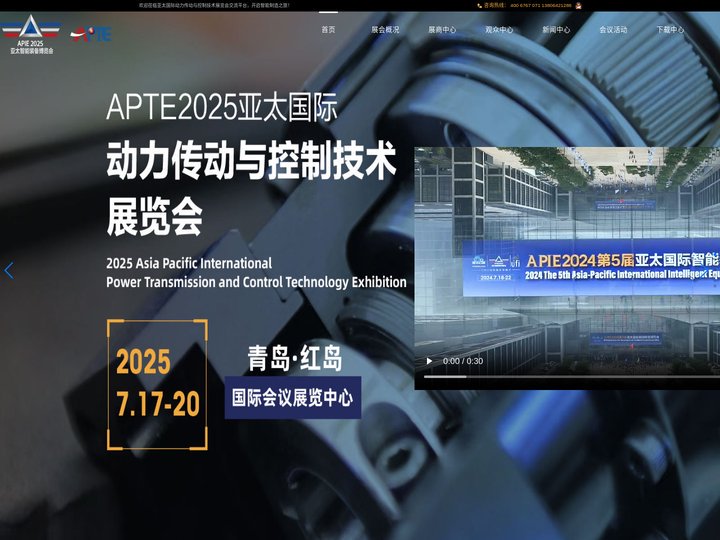The height and width of the screenshot is (540, 720).
Task: Click the APTE2025亚太国际 title text
Action: tap(222, 107)
